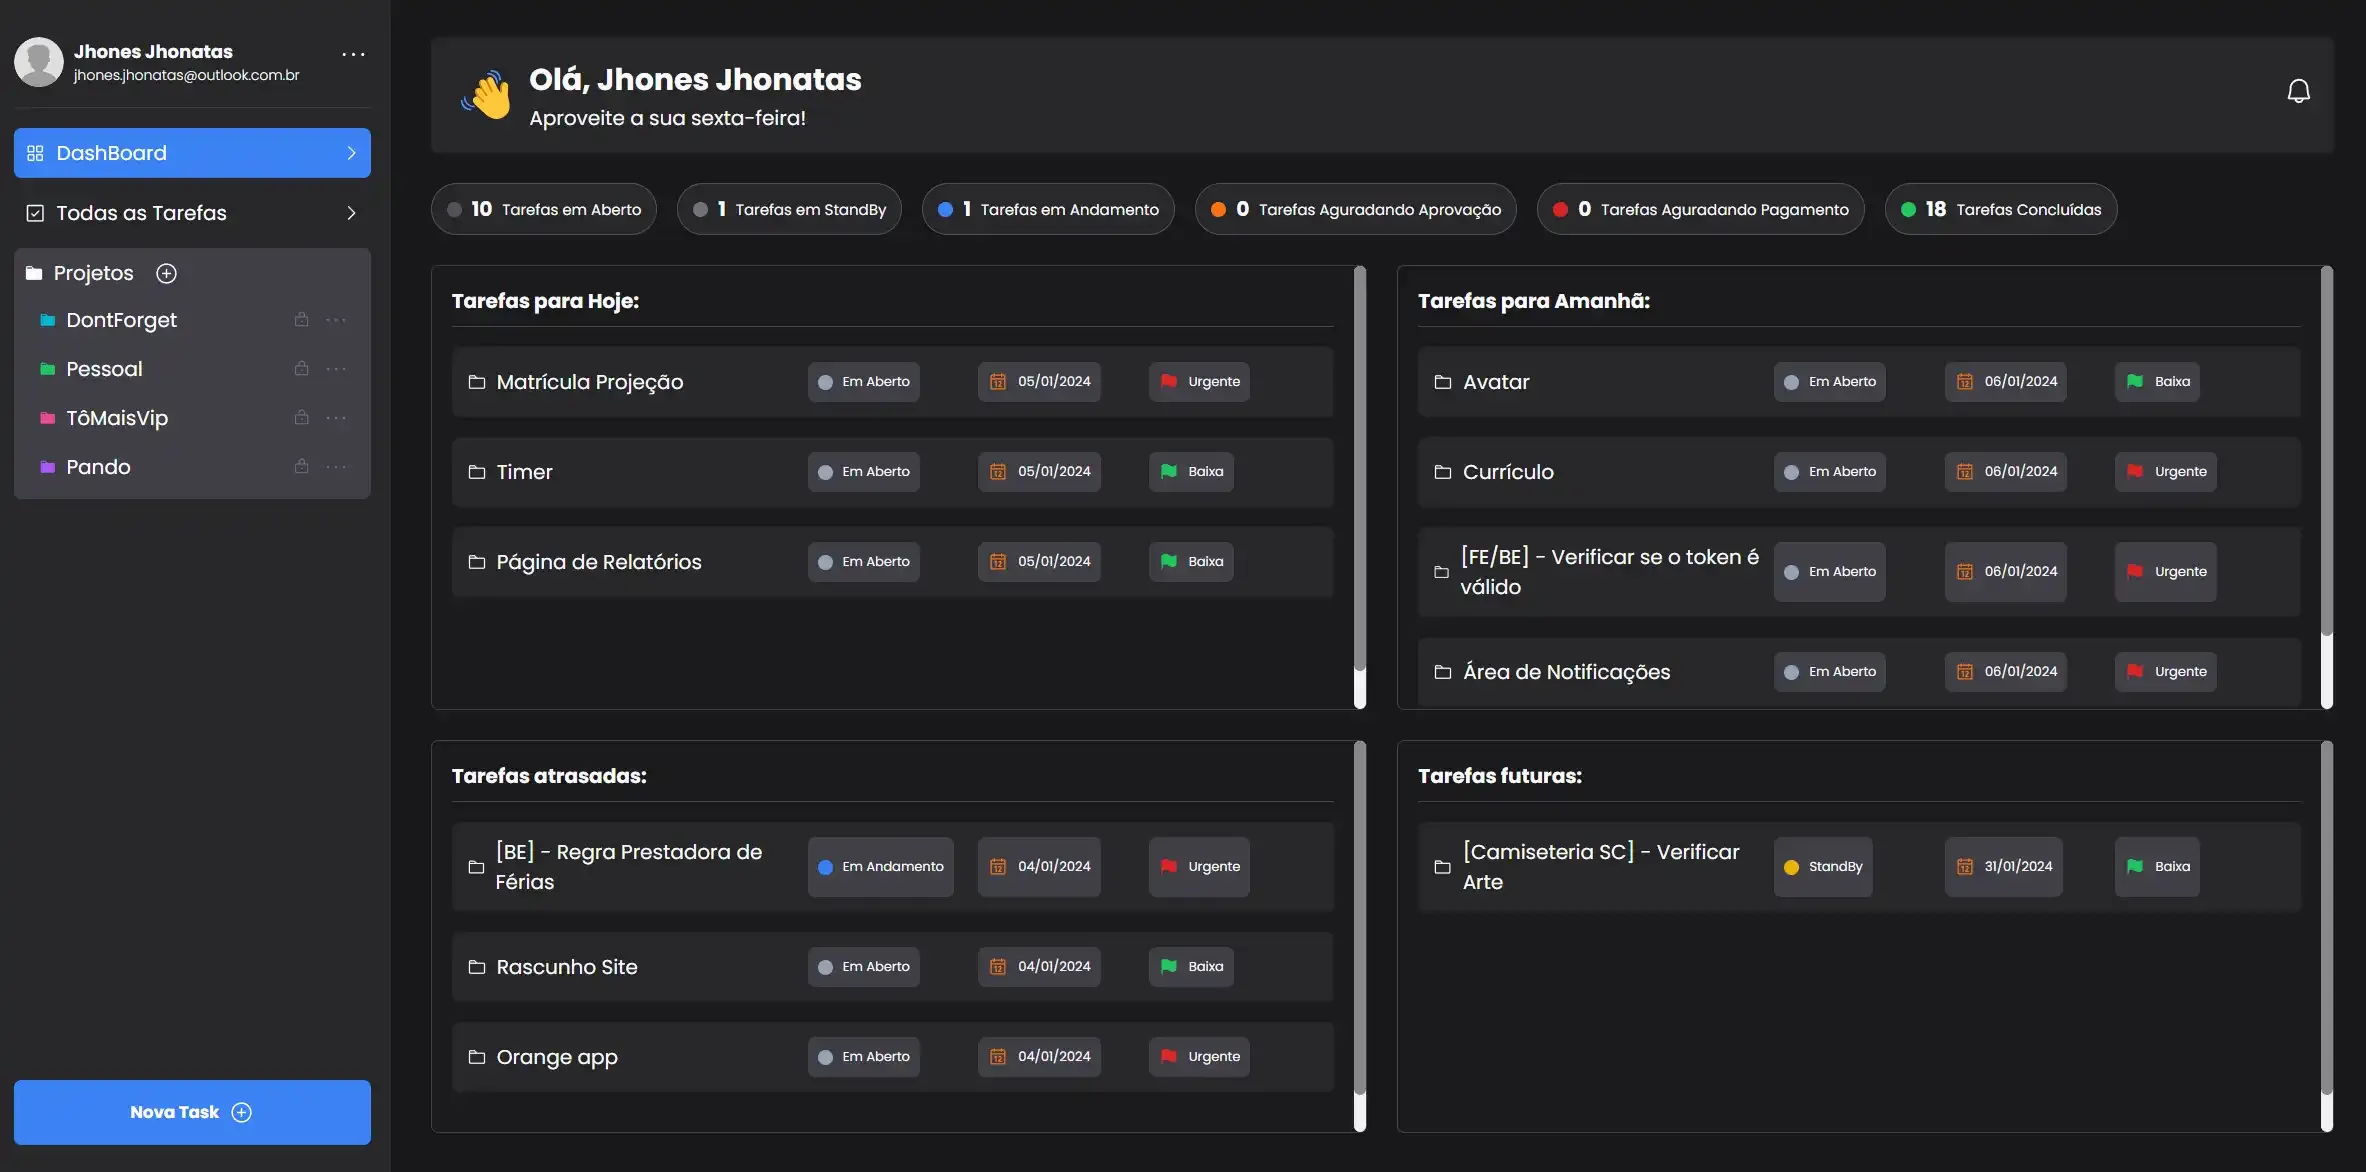Click the folder icon of Currículo task
2366x1172 pixels.
tap(1443, 472)
